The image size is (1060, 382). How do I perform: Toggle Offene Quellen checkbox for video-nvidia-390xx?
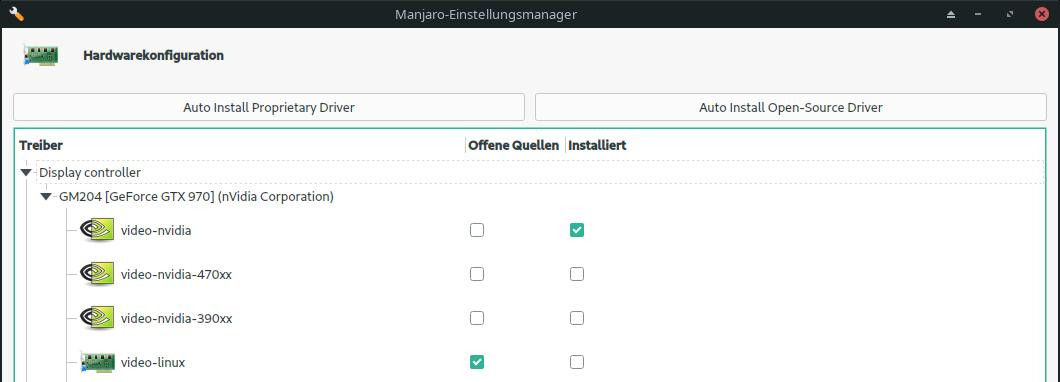[x=477, y=318]
